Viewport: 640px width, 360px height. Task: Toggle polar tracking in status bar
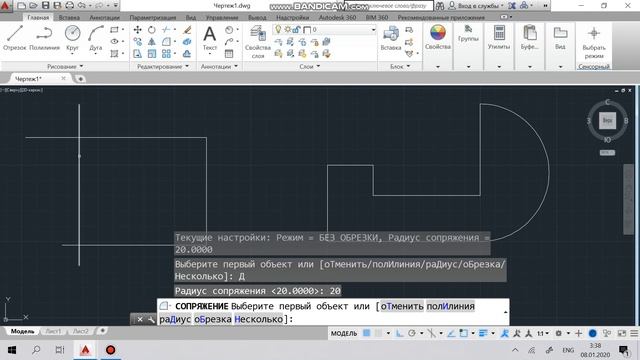[x=412, y=333]
